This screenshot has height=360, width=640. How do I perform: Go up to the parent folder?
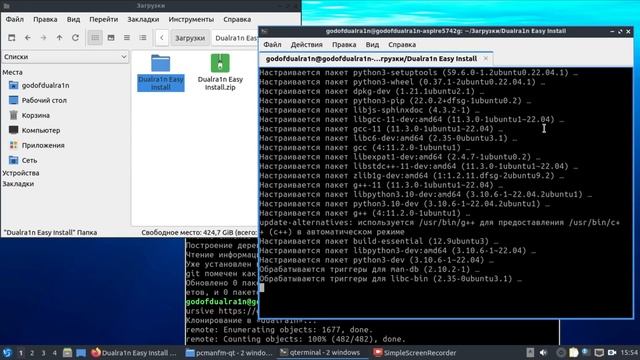pyautogui.click(x=59, y=38)
